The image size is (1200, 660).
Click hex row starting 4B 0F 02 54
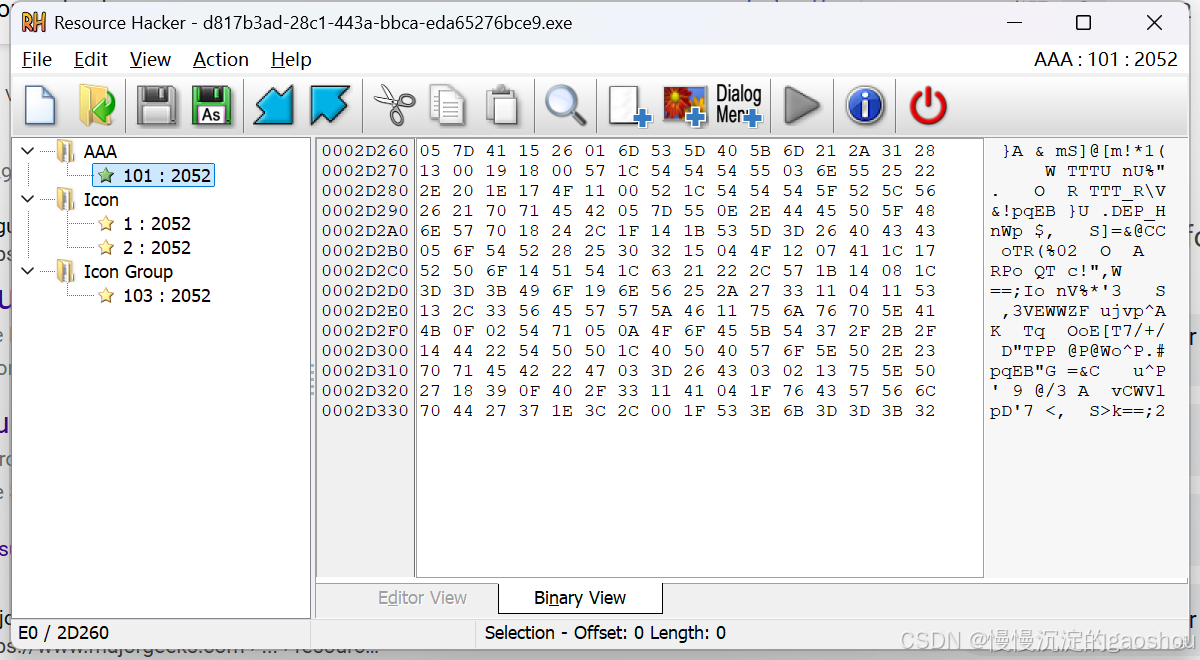click(x=678, y=331)
